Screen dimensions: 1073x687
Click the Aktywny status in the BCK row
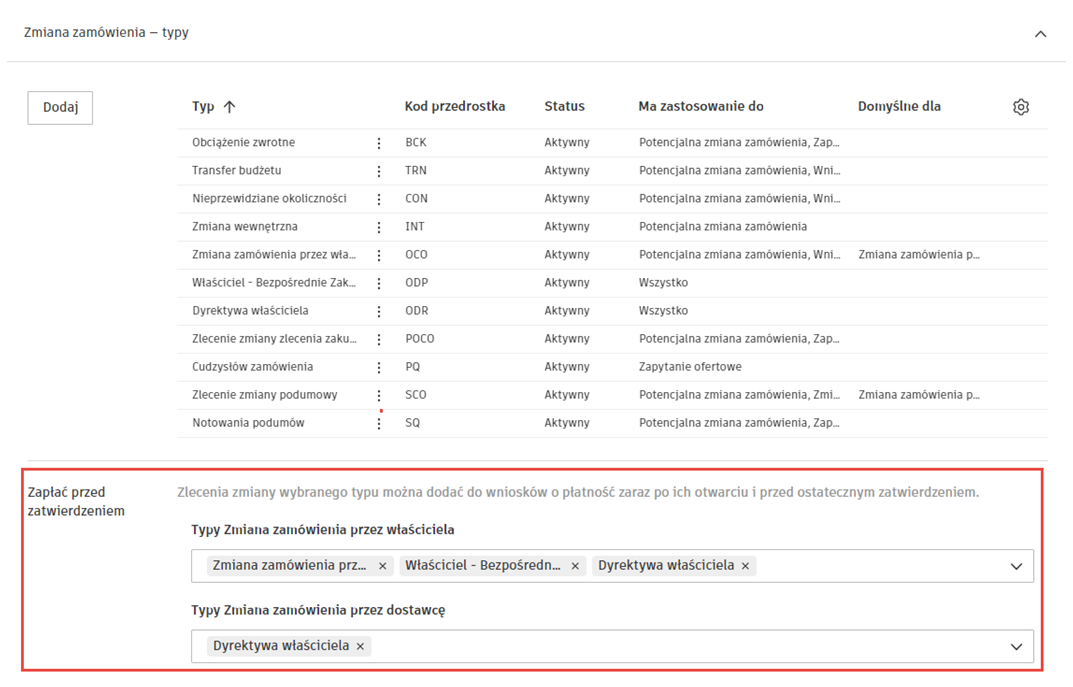[567, 142]
